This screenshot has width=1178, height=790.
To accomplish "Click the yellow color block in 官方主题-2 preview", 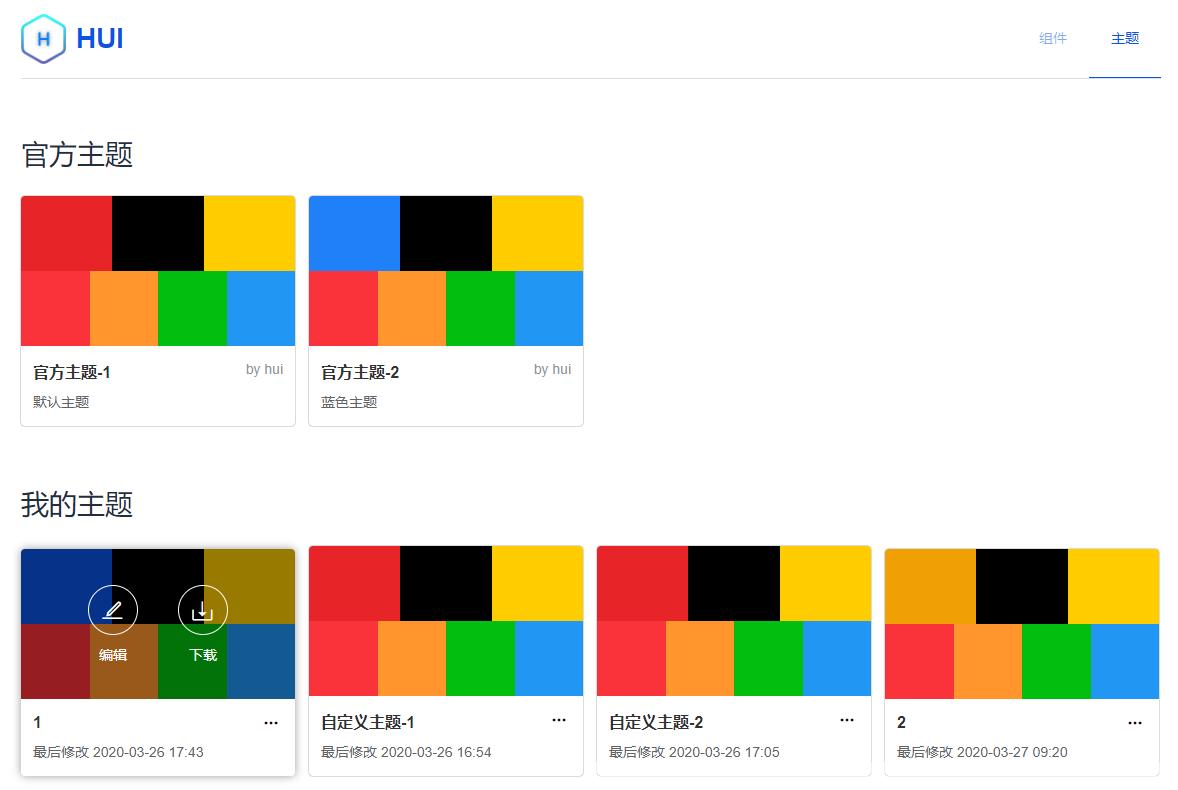I will 537,232.
